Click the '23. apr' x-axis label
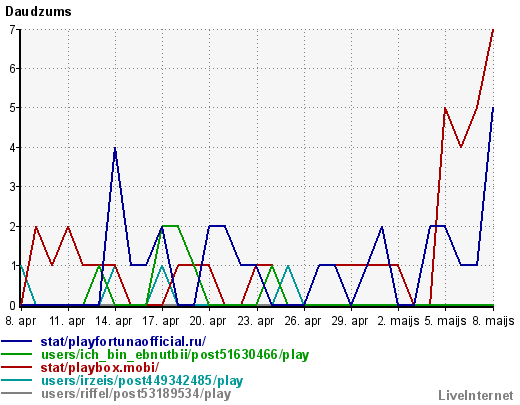The image size is (520, 405). click(x=255, y=321)
